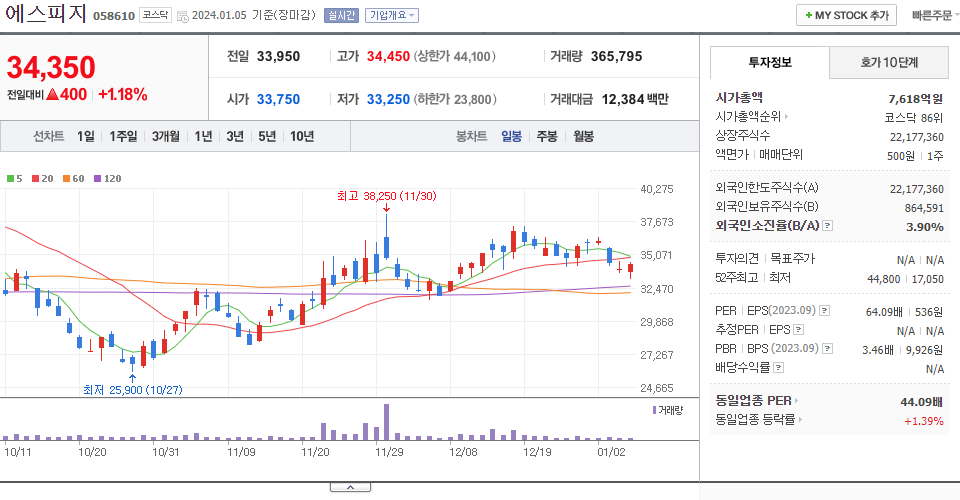Click question mark icon next to 외국인소진율(B/A)
960x500 pixels.
point(827,226)
